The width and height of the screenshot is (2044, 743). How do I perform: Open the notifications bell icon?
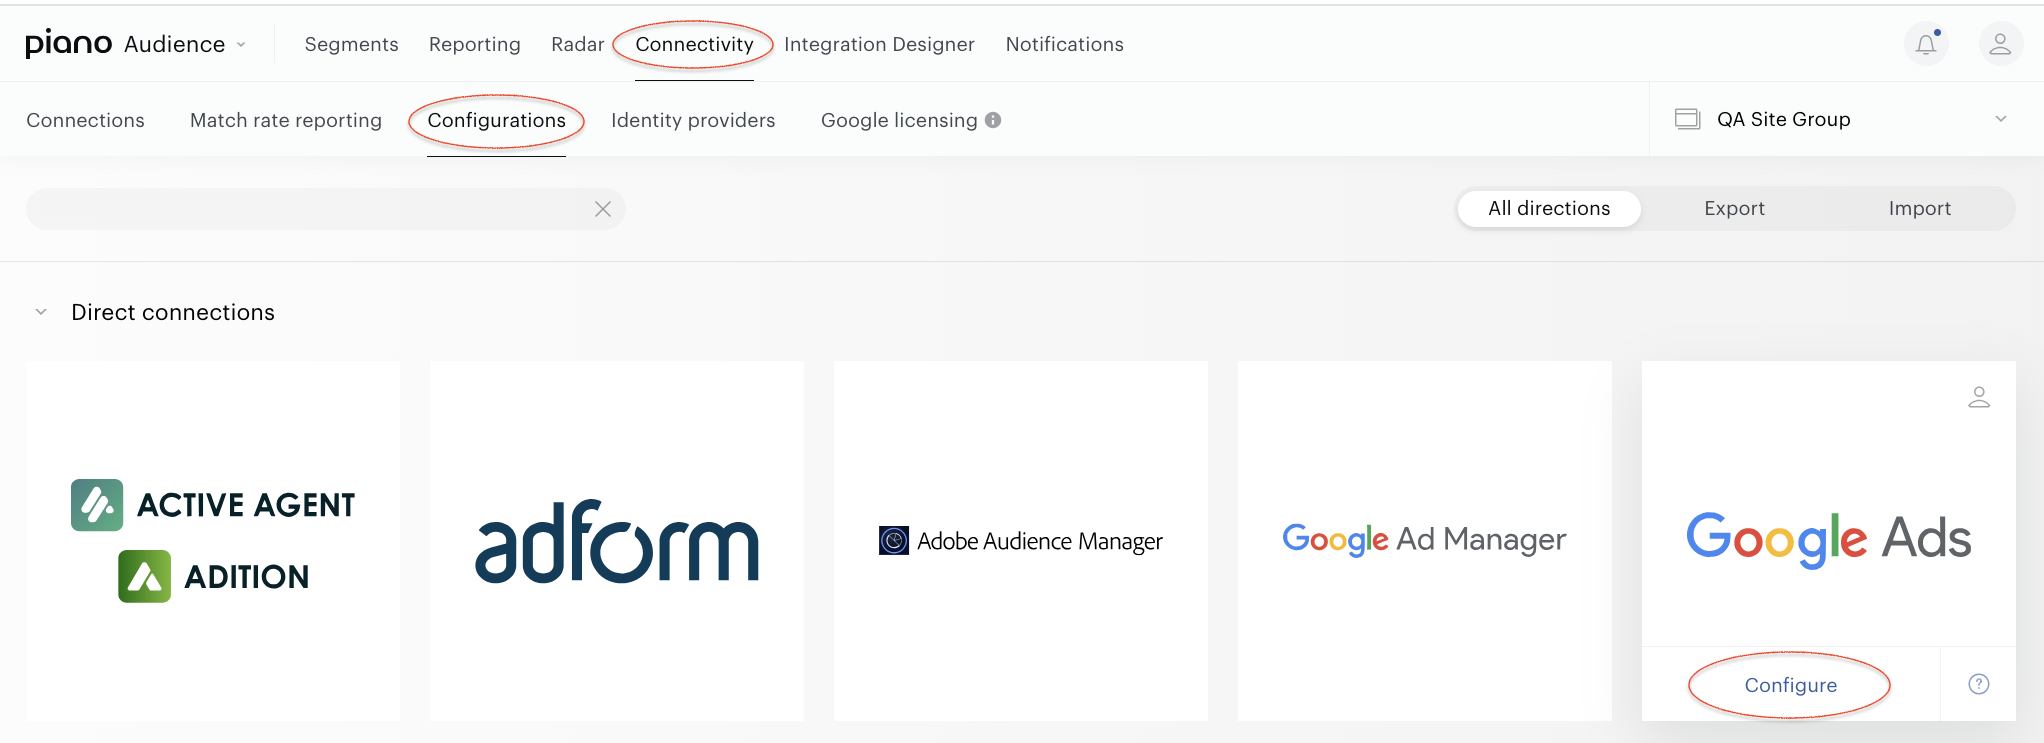coord(1926,44)
